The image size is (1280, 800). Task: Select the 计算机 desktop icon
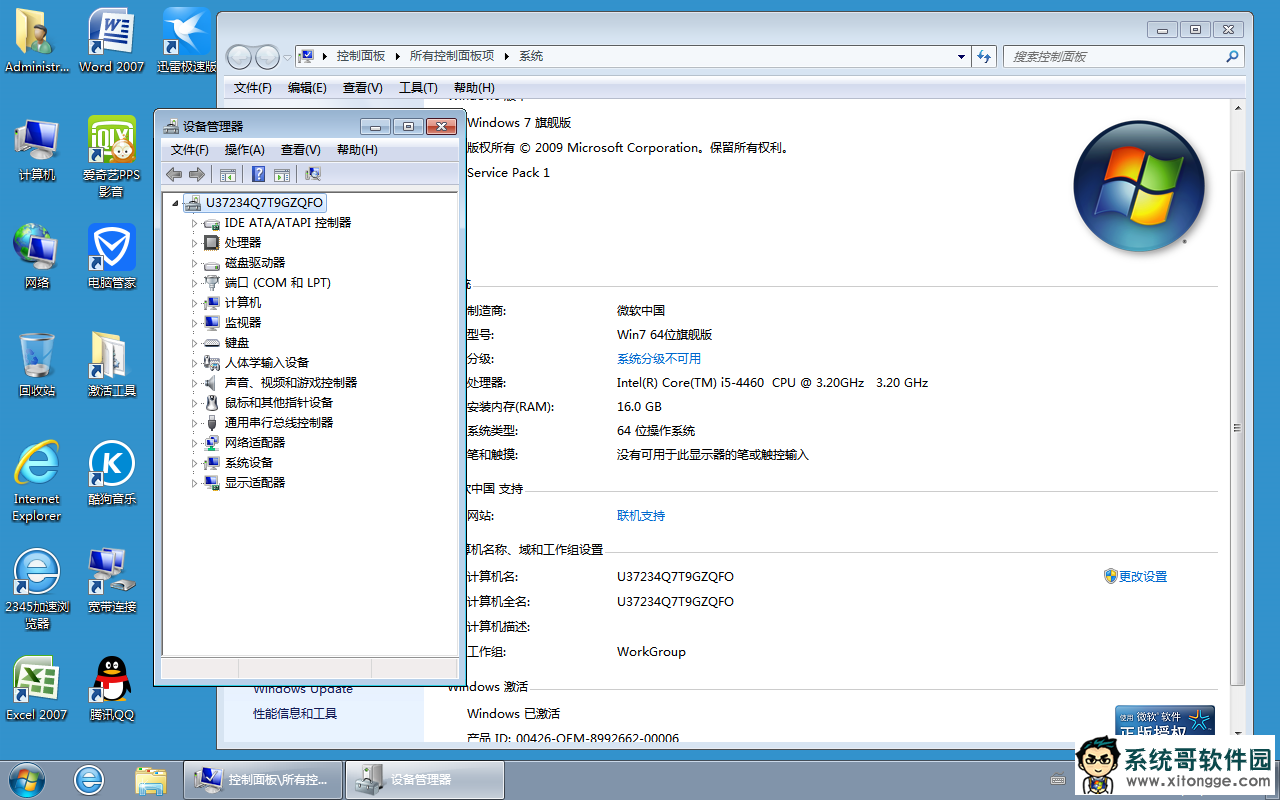click(37, 149)
